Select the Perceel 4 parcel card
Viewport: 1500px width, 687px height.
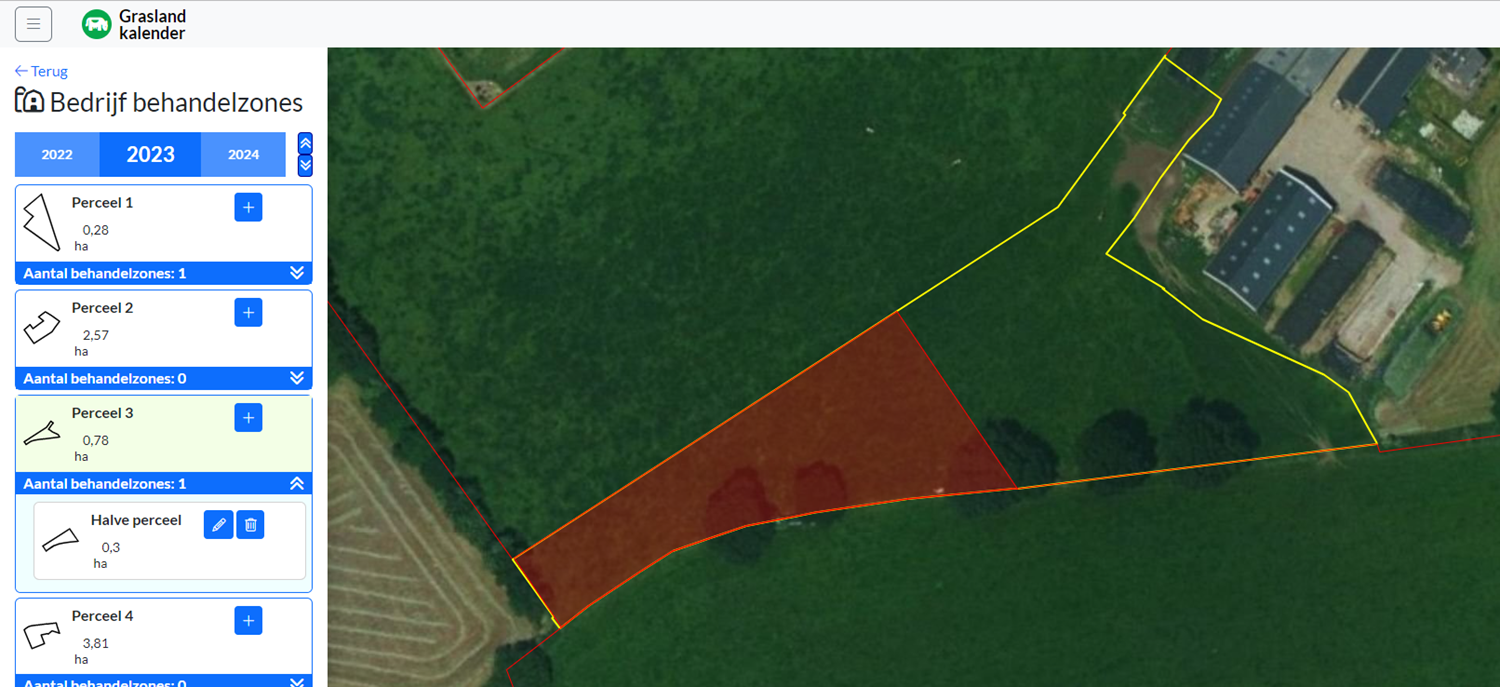pyautogui.click(x=164, y=642)
